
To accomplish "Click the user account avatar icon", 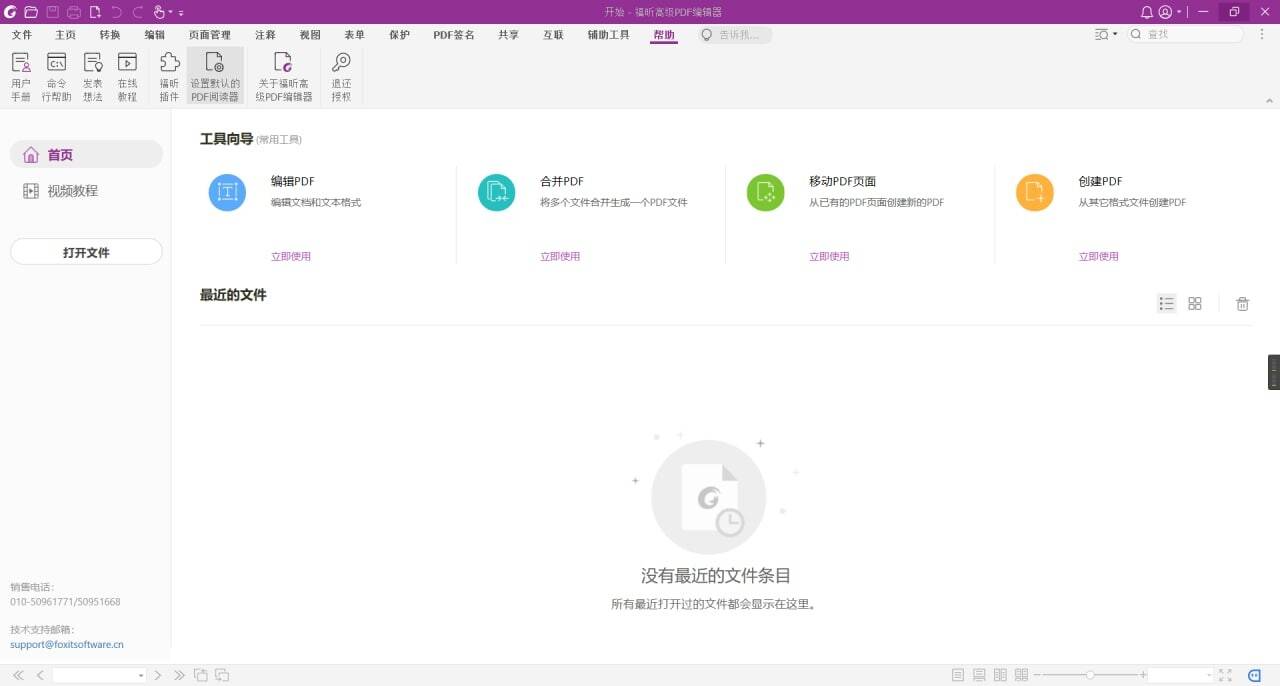I will (1165, 12).
